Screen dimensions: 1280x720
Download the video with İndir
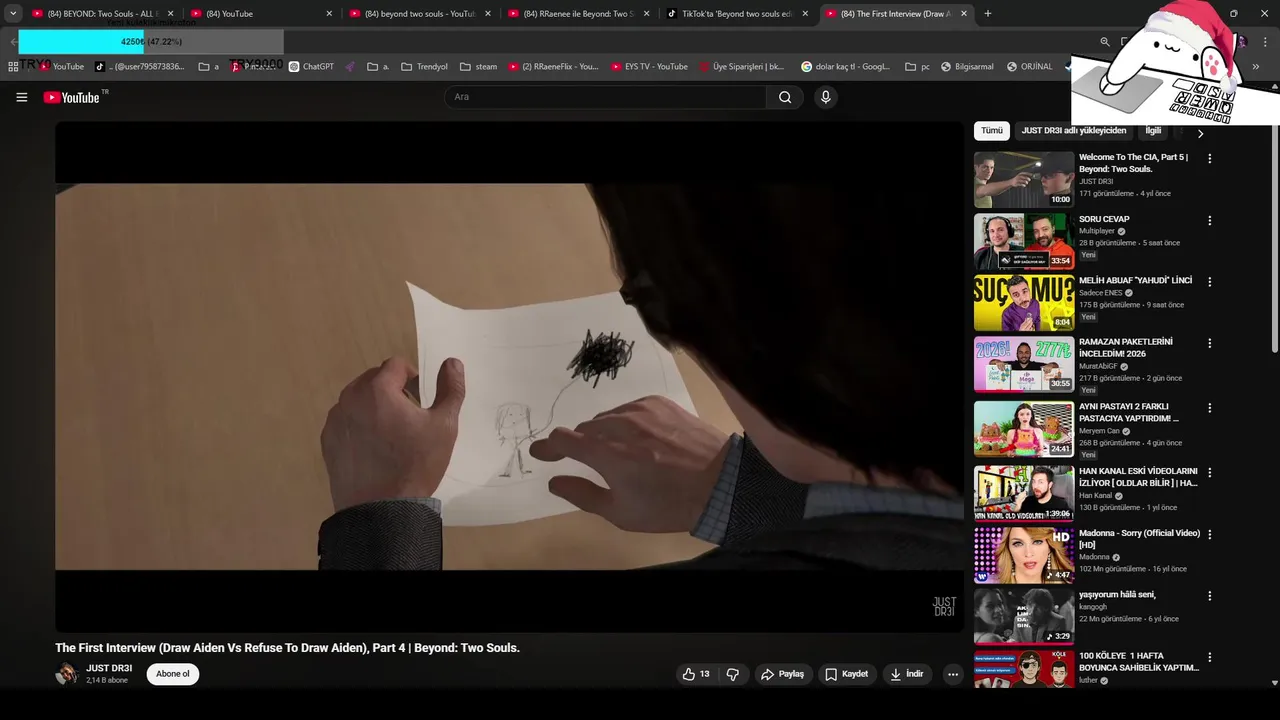907,674
